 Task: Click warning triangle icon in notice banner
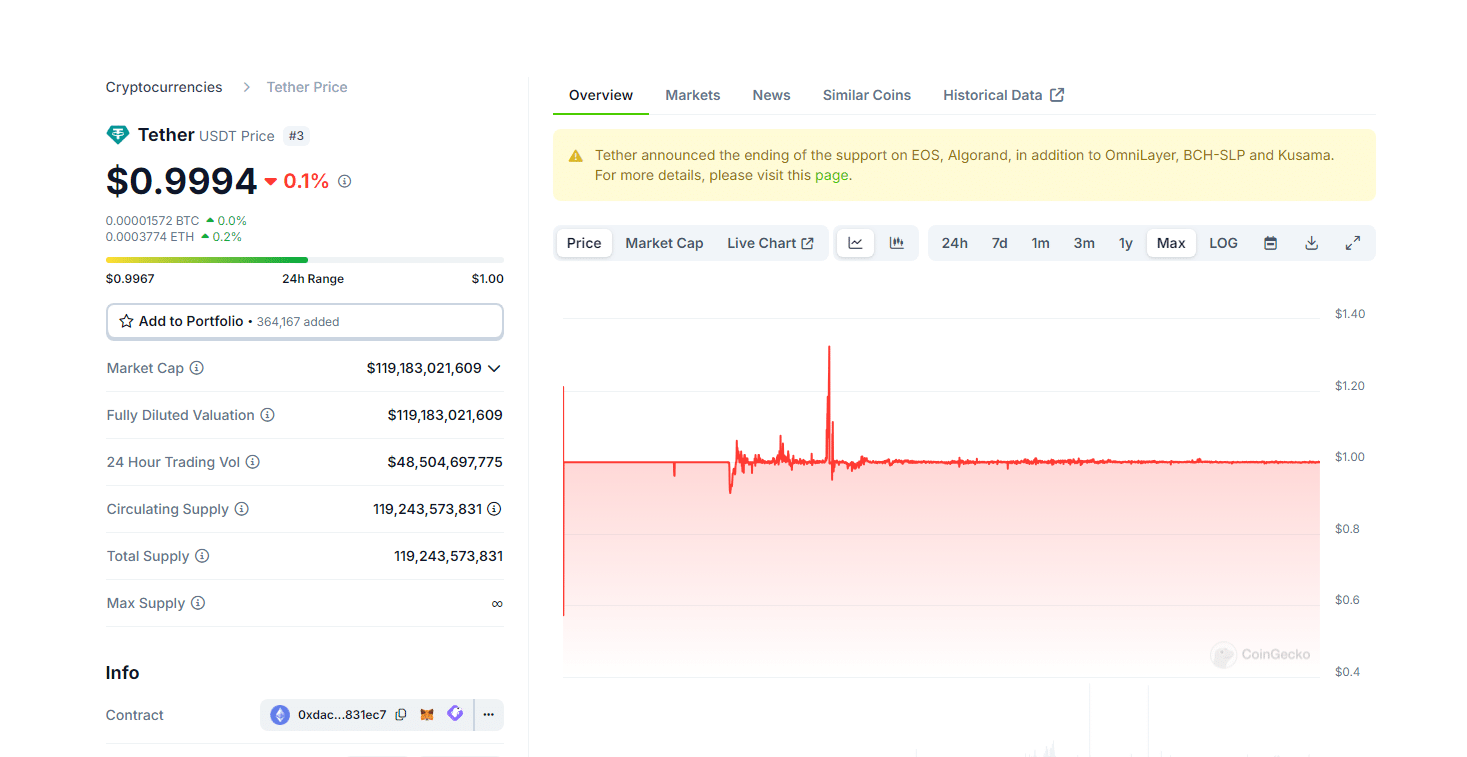(576, 156)
